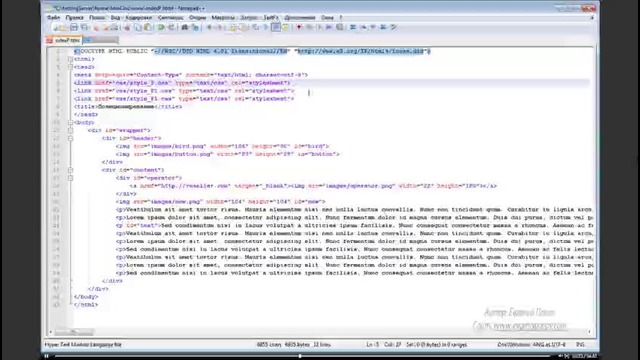The width and height of the screenshot is (640, 360).
Task: Click the Replace toolbar icon
Action: click(195, 27)
